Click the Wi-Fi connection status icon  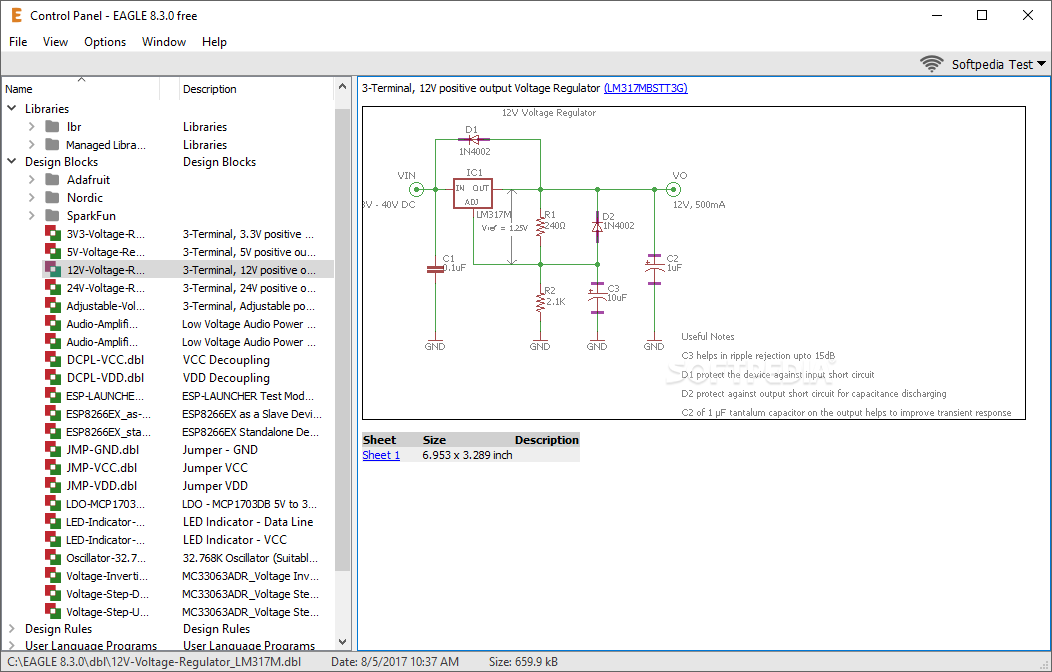931,64
